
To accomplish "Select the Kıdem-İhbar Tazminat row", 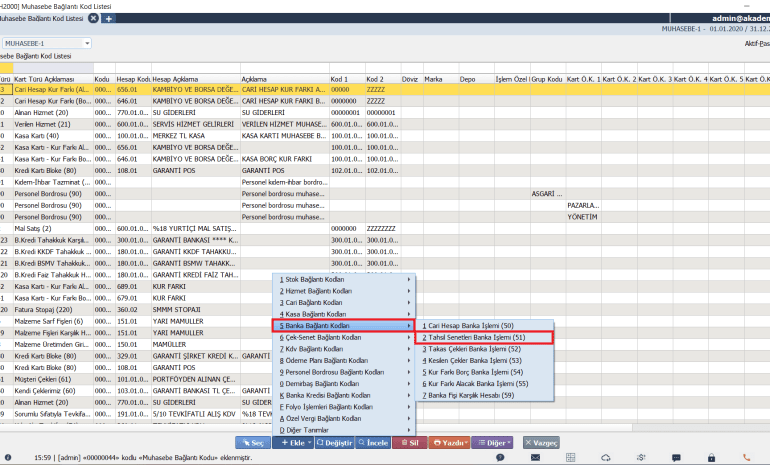I will (x=385, y=182).
